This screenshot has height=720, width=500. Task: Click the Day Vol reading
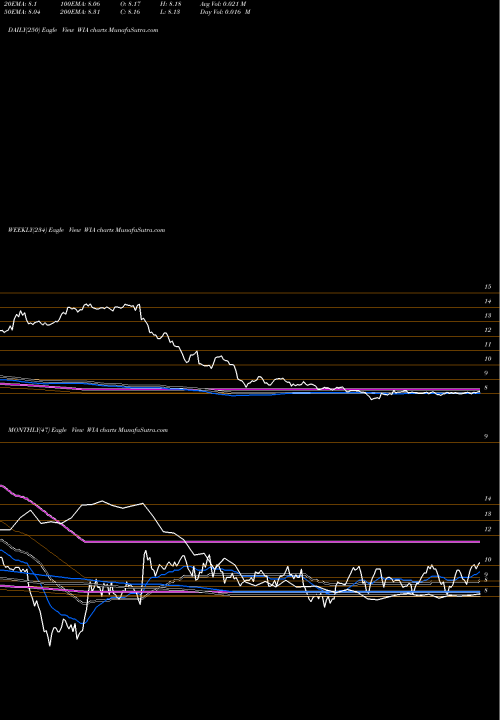225,12
